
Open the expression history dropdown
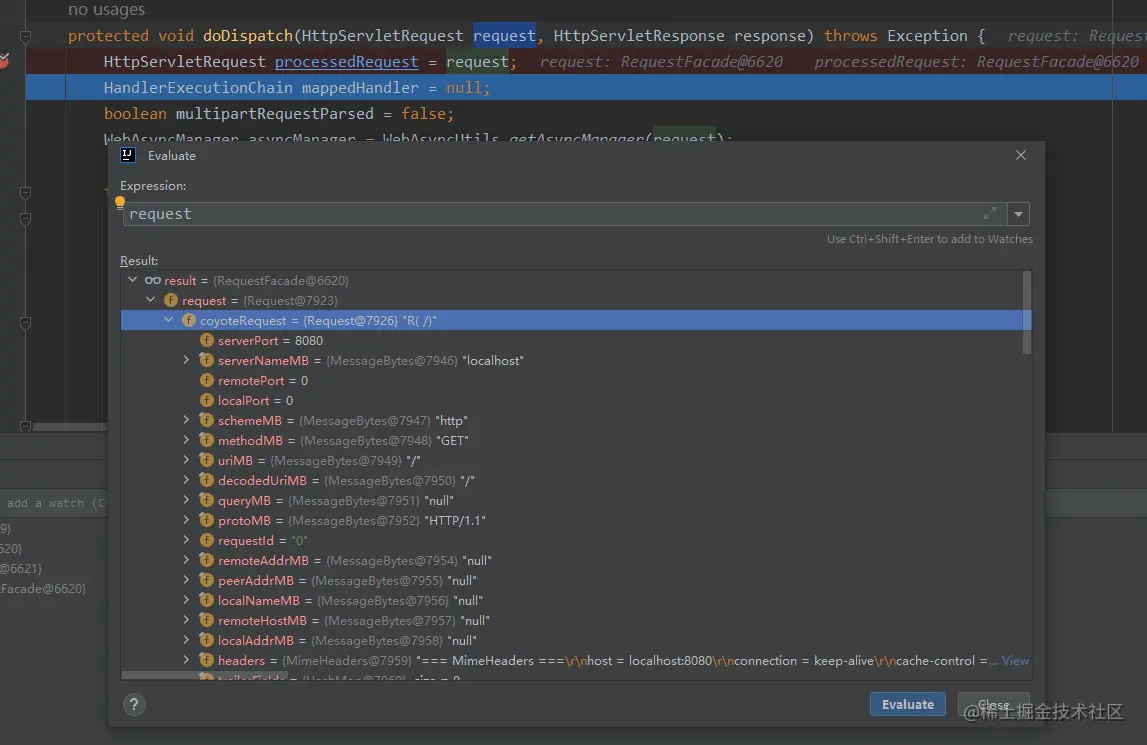pyautogui.click(x=1018, y=213)
